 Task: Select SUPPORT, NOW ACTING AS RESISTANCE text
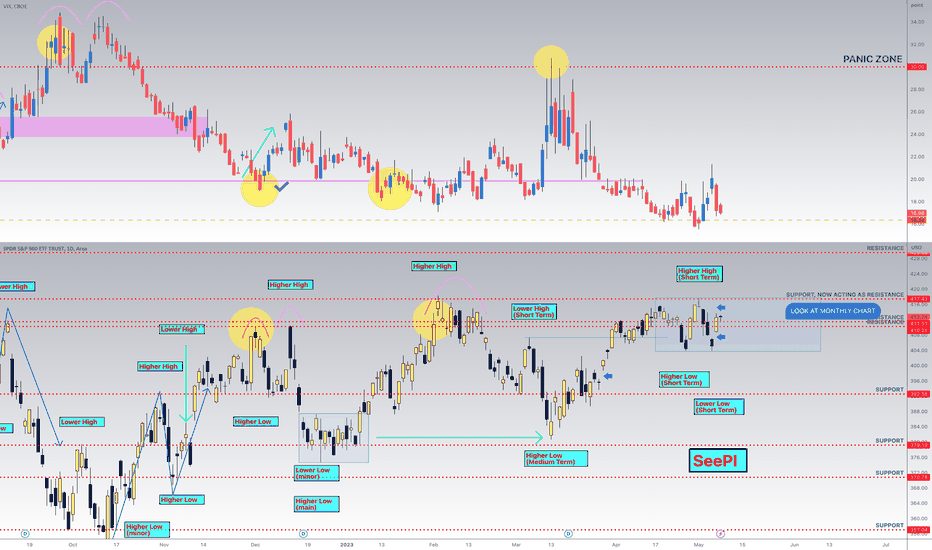[845, 294]
